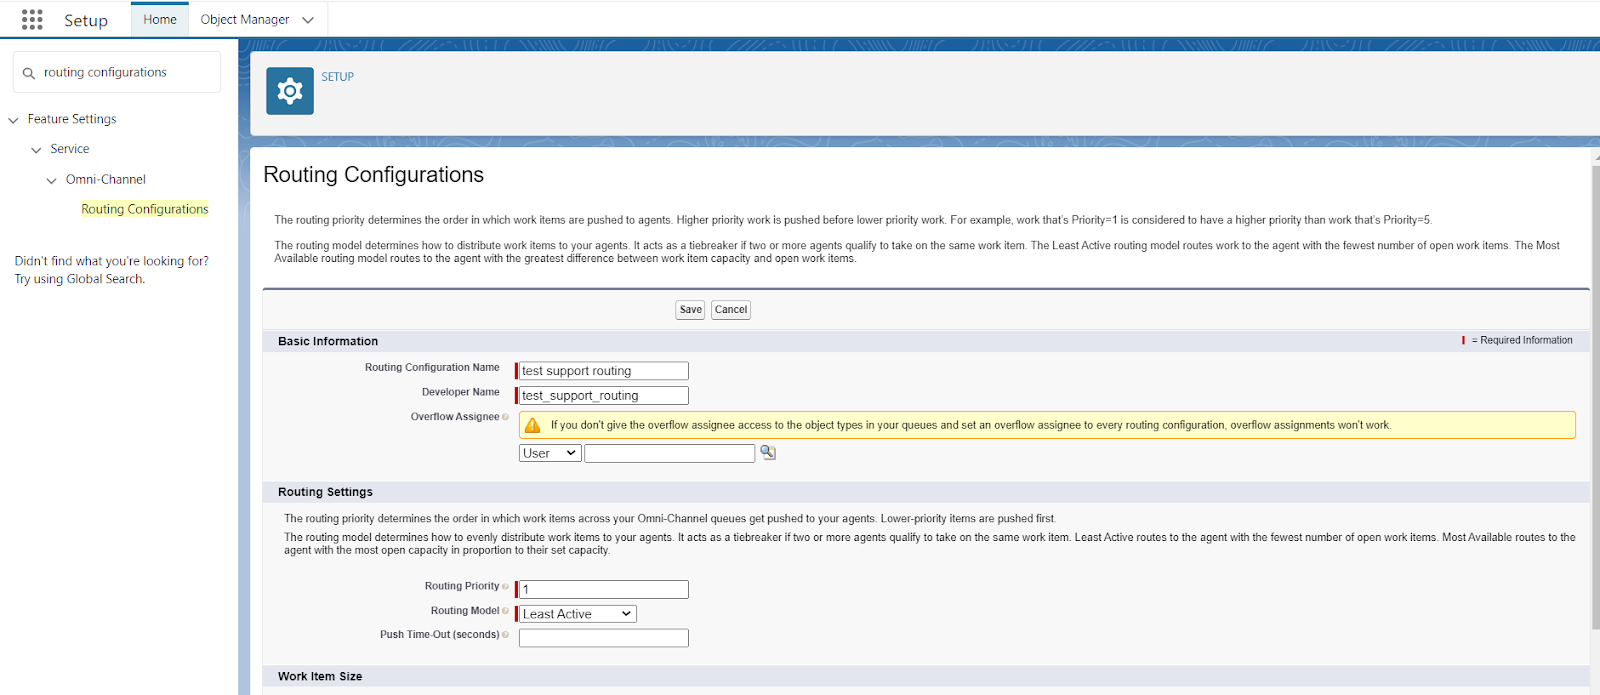Viewport: 1600px width, 695px height.
Task: Click the Routing Configuration Name field
Action: coord(603,371)
